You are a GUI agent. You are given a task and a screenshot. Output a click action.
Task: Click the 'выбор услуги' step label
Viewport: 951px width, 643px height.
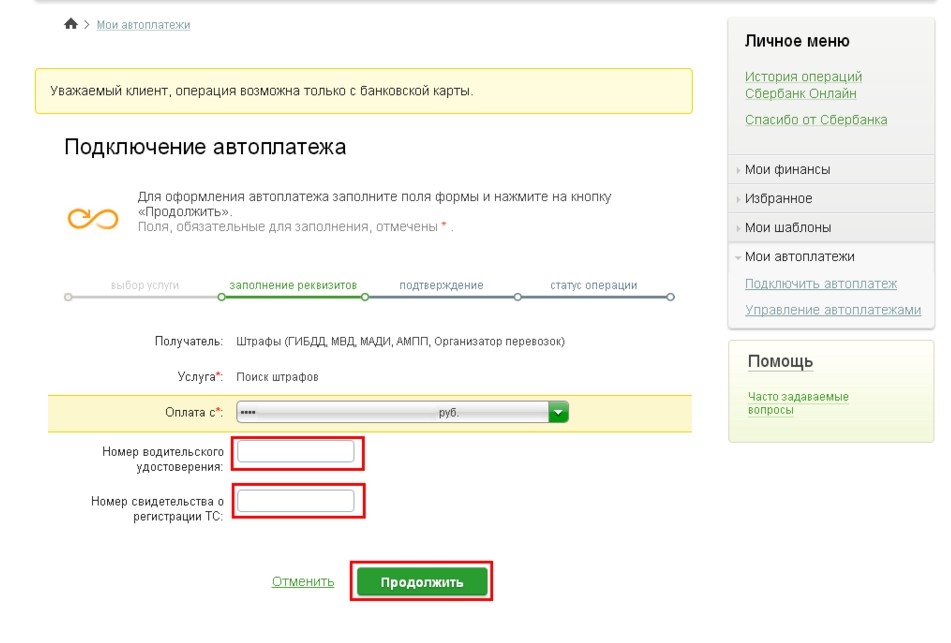coord(145,285)
